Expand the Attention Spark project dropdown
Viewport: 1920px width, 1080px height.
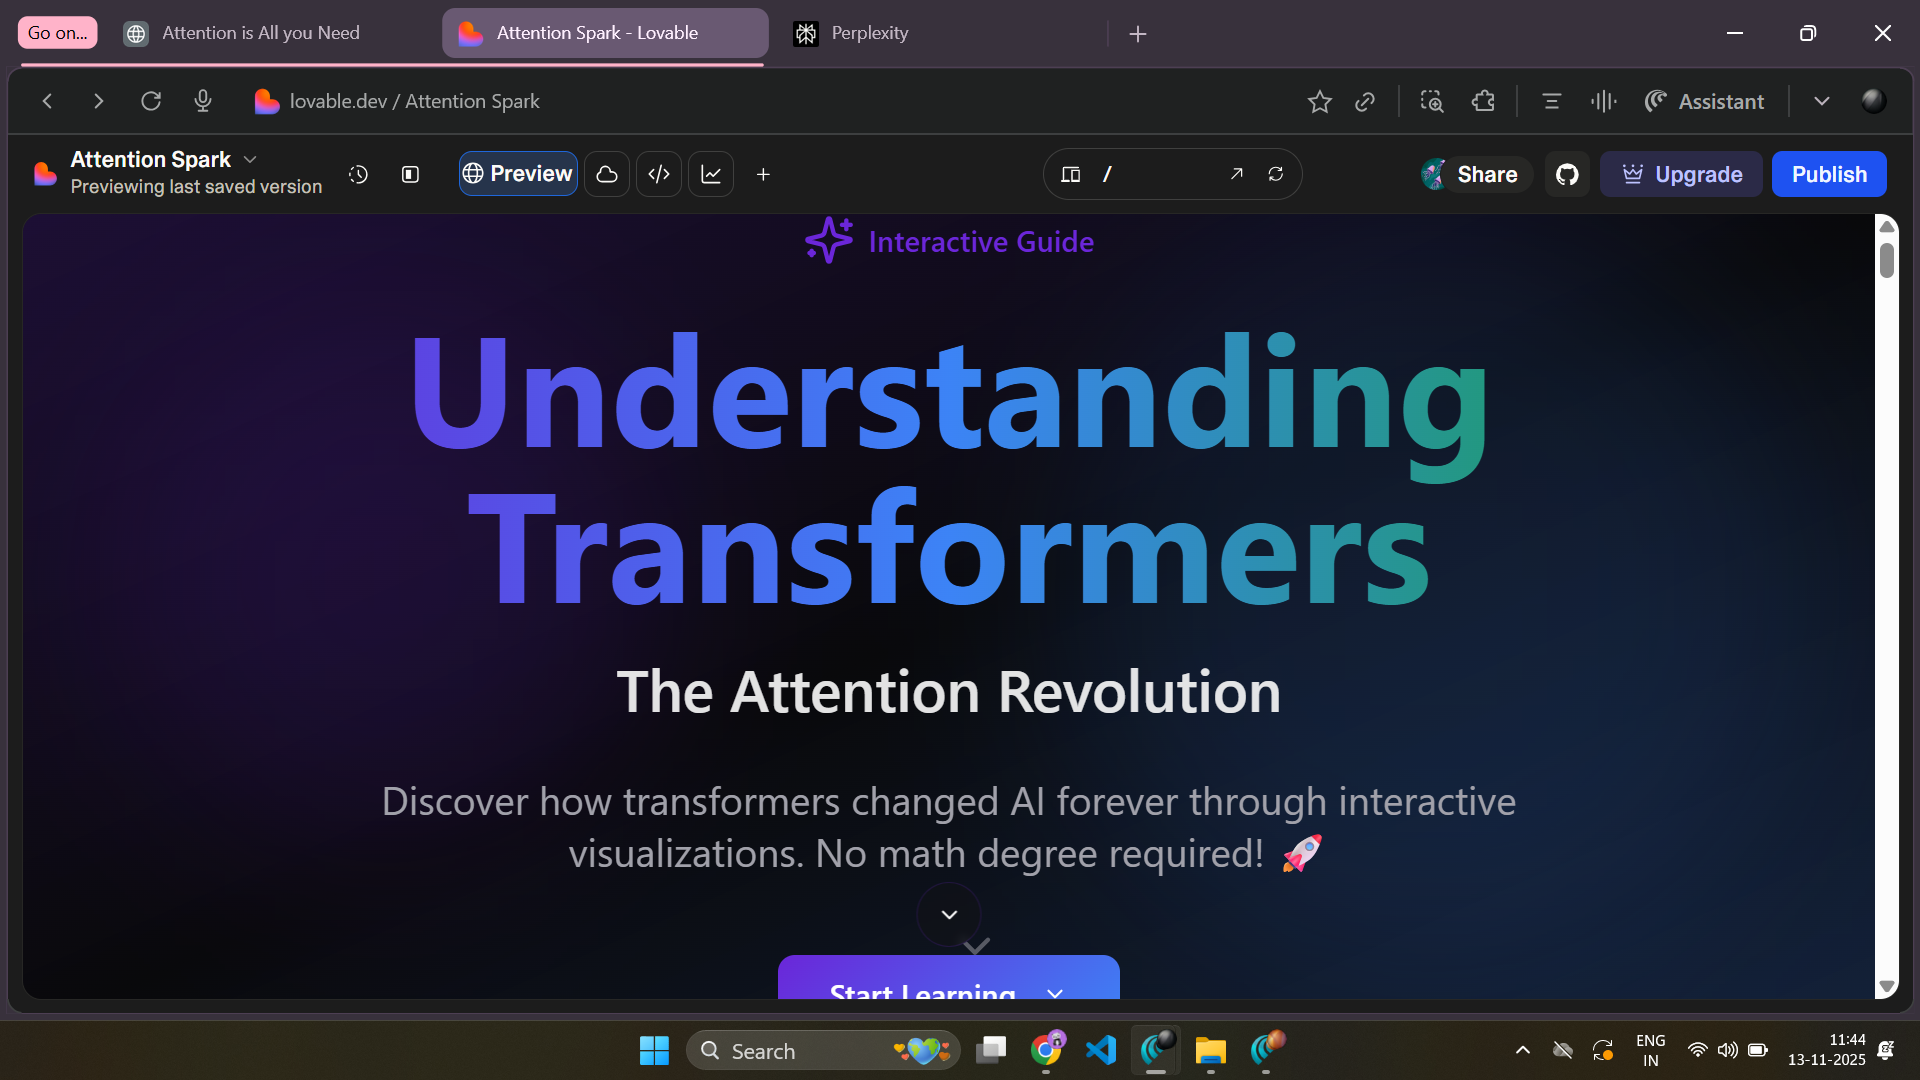249,159
